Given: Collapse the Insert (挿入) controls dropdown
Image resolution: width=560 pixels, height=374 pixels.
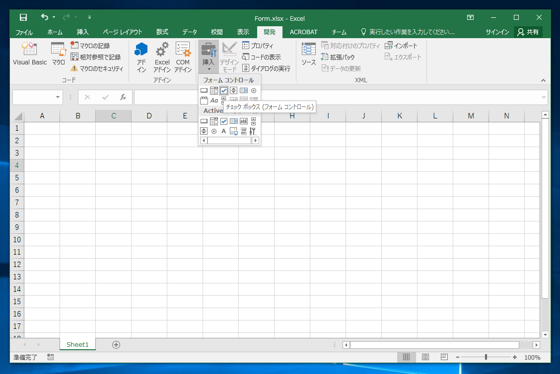Looking at the screenshot, I should click(209, 56).
